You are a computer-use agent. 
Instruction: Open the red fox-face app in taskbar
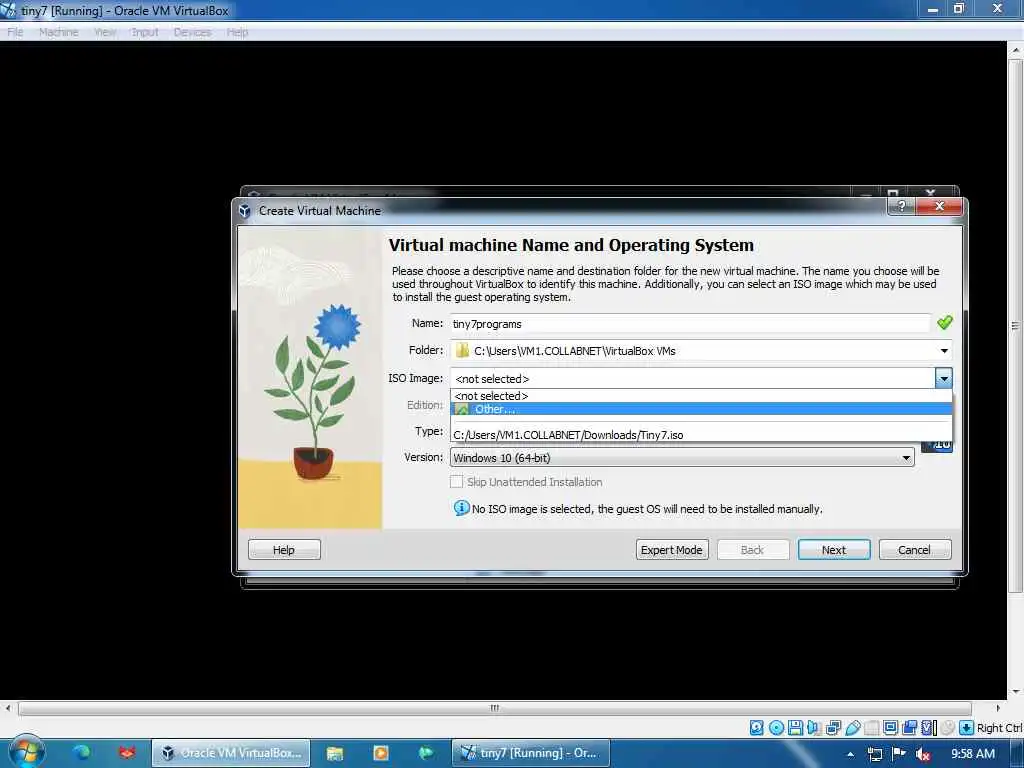click(x=127, y=753)
